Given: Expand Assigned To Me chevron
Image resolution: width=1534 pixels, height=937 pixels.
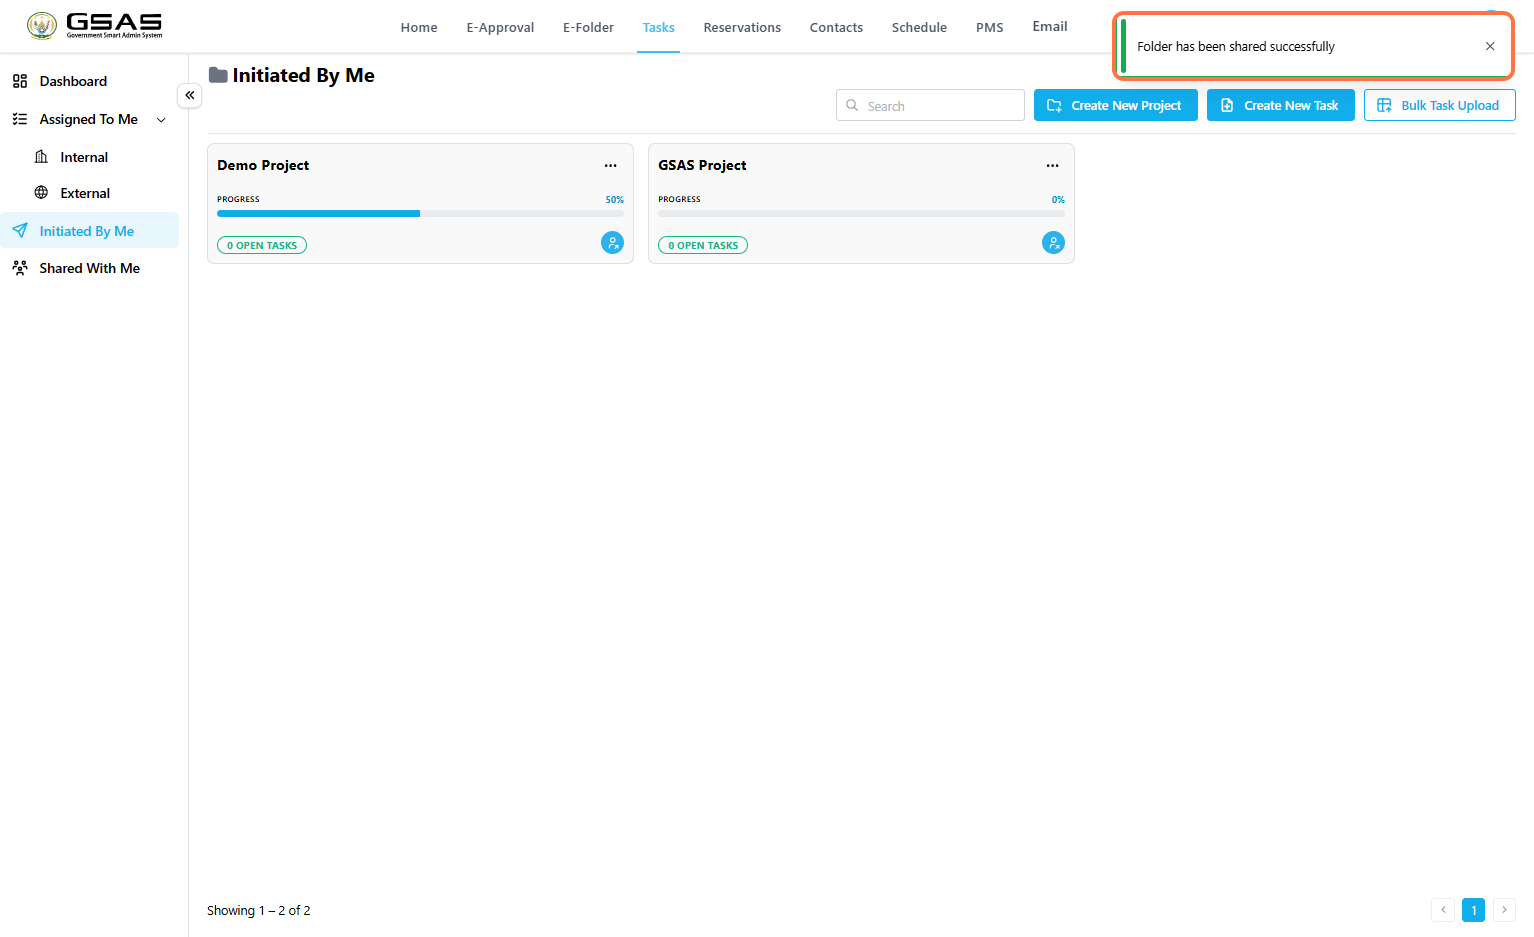Looking at the screenshot, I should tap(161, 120).
